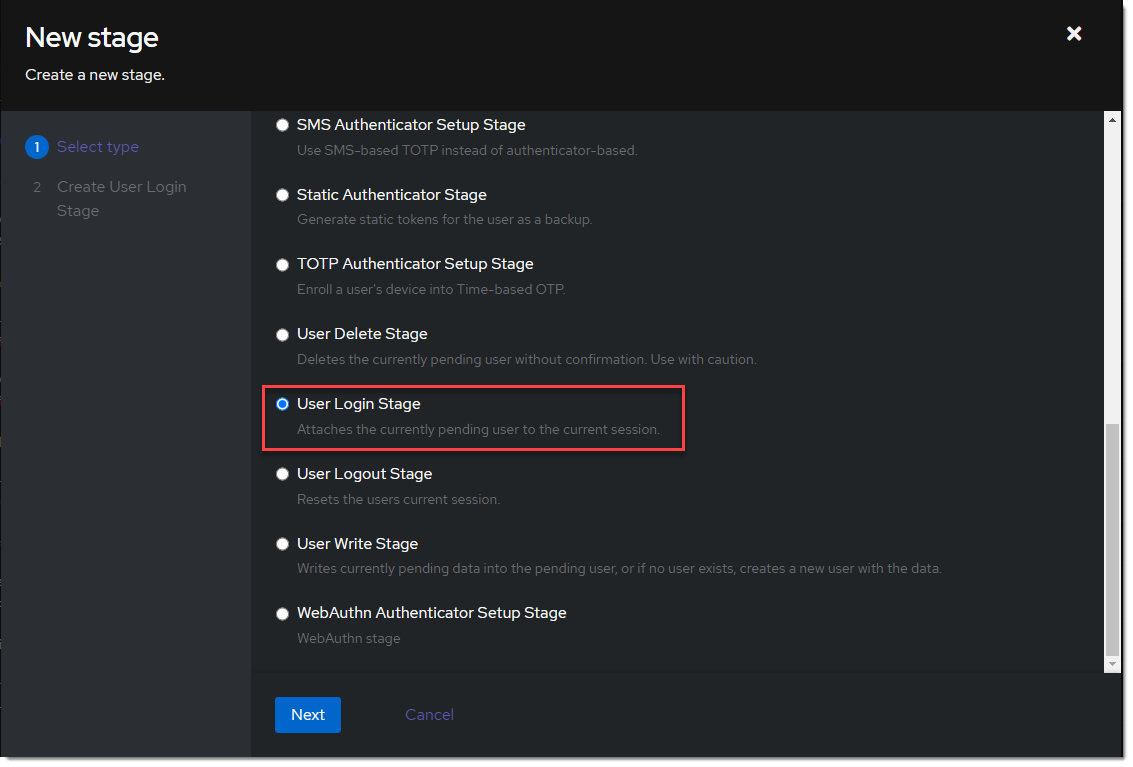Select TOTP Authenticator Setup Stage radio button
Image resolution: width=1133 pixels, height=767 pixels.
[x=283, y=265]
